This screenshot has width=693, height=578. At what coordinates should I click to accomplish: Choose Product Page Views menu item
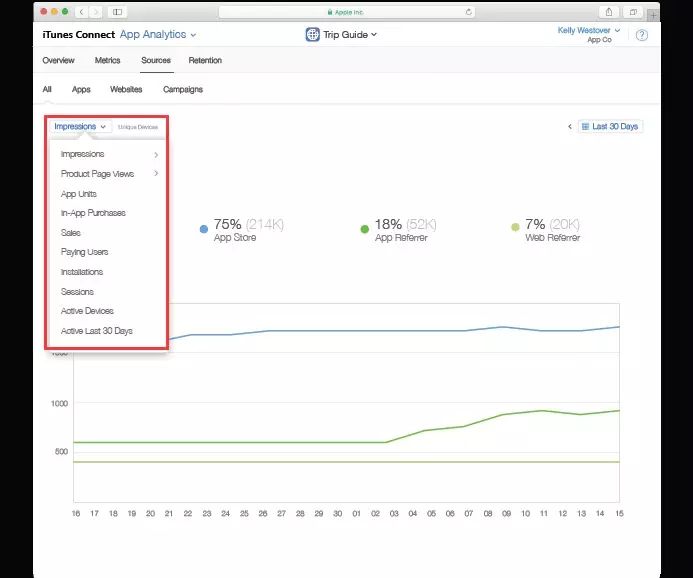(97, 174)
